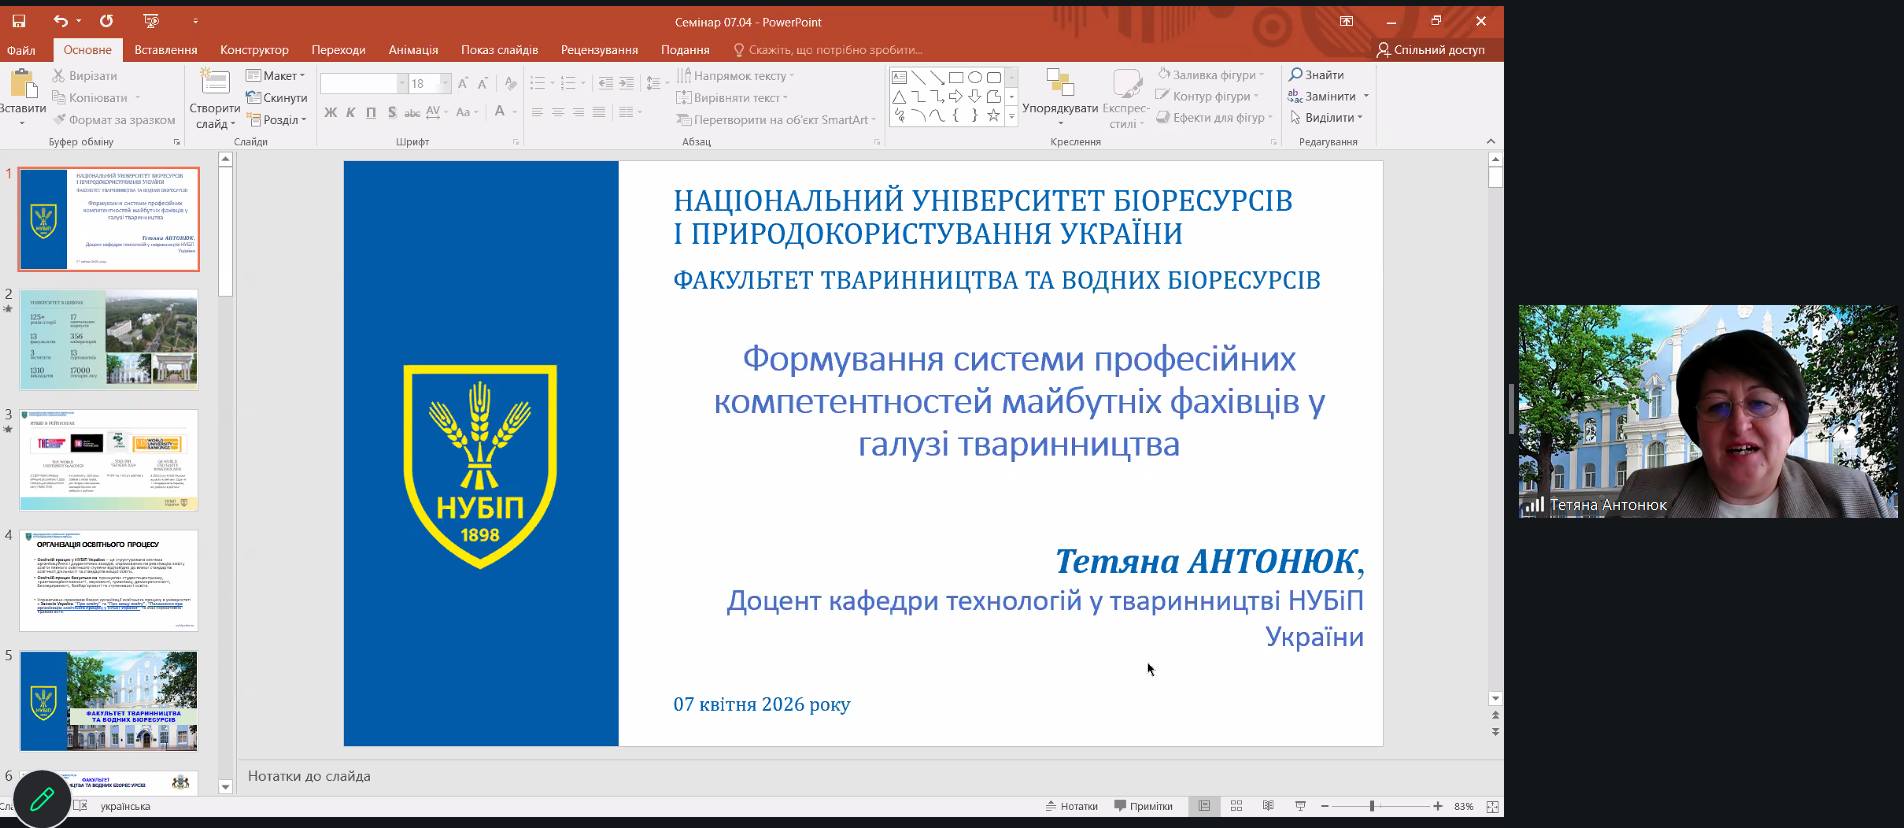This screenshot has height=828, width=1904.
Task: Click the Arrange (Упорядкувати) button
Action: point(1060,97)
